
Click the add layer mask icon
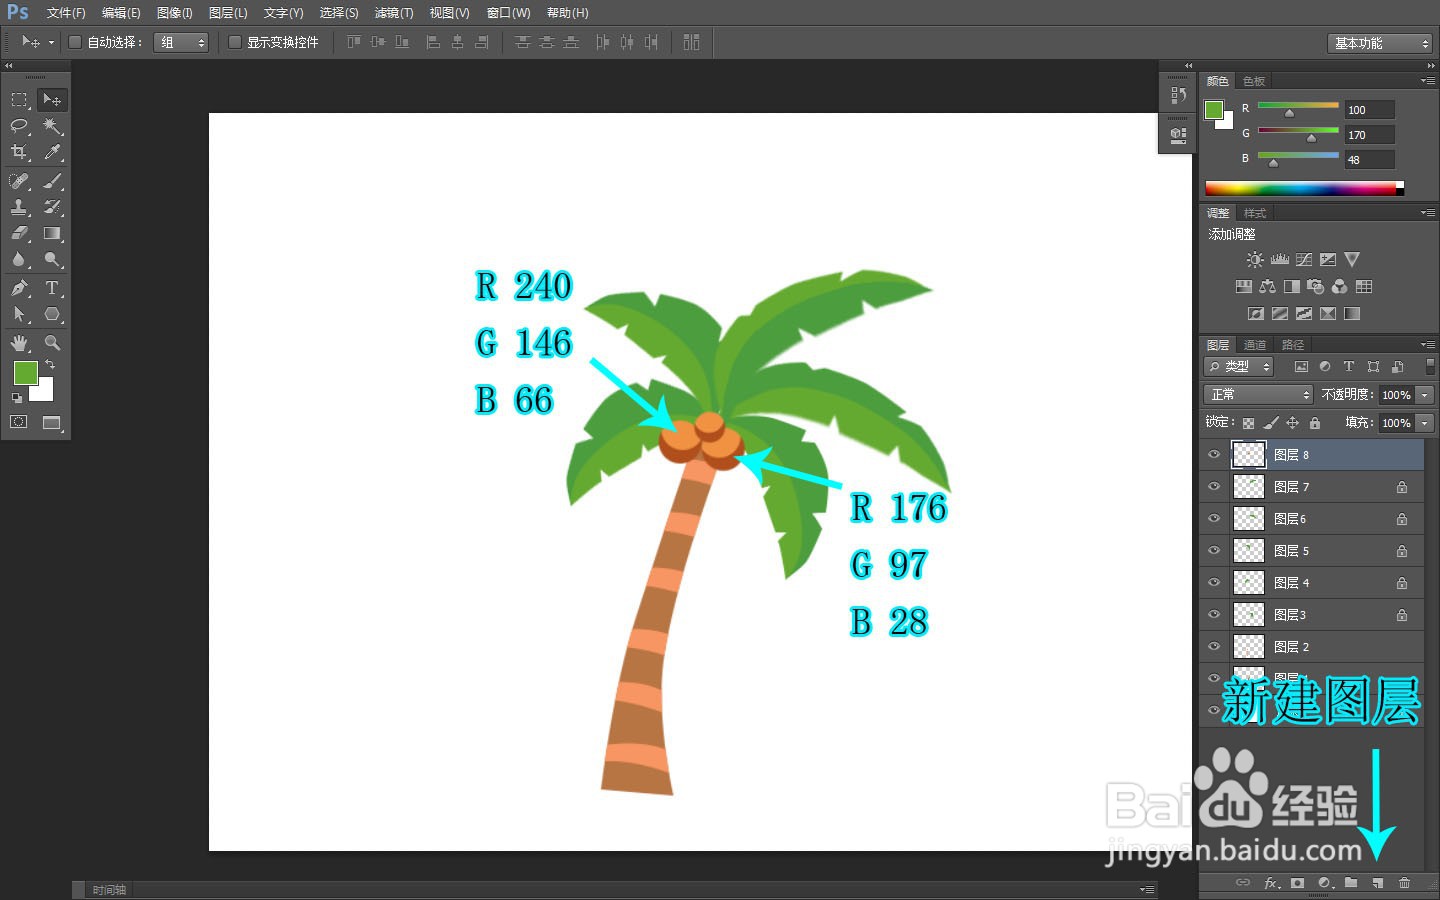(1297, 883)
